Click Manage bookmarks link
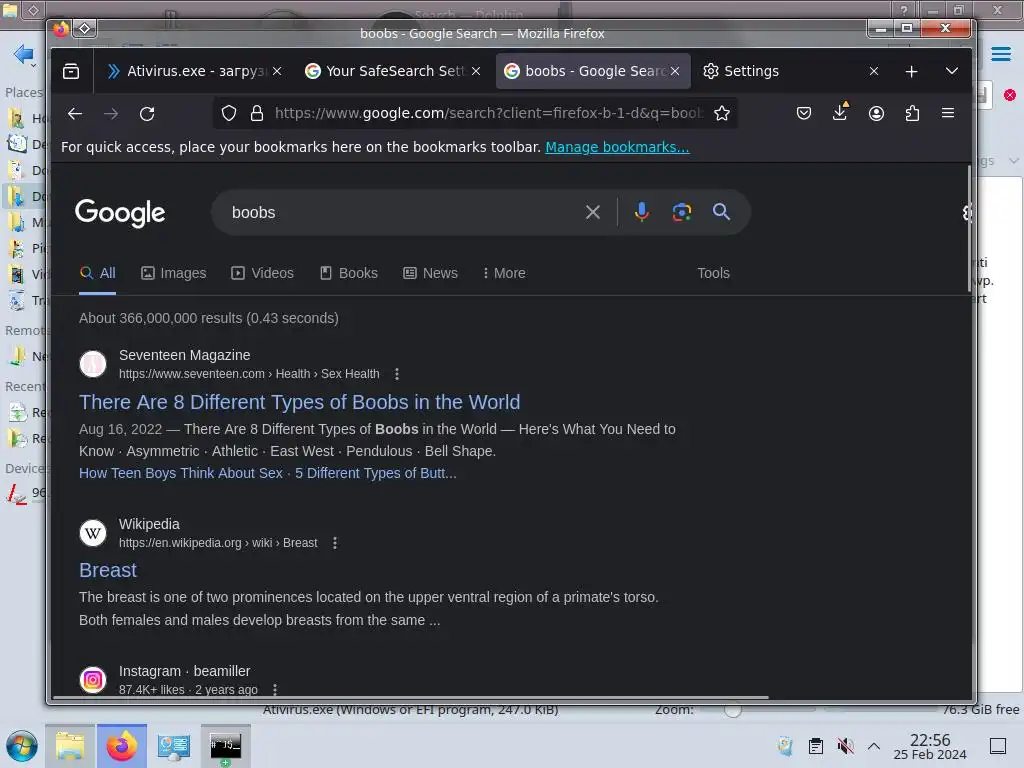Image resolution: width=1024 pixels, height=768 pixels. point(617,148)
